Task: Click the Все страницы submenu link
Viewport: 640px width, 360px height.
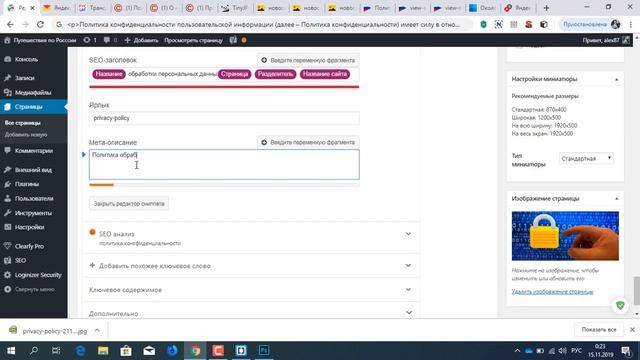Action: click(22, 123)
